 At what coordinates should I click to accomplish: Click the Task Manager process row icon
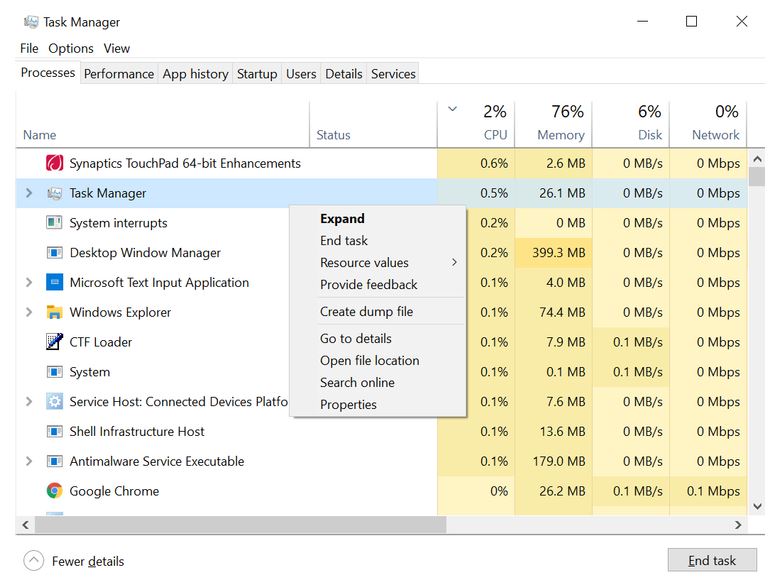point(54,193)
